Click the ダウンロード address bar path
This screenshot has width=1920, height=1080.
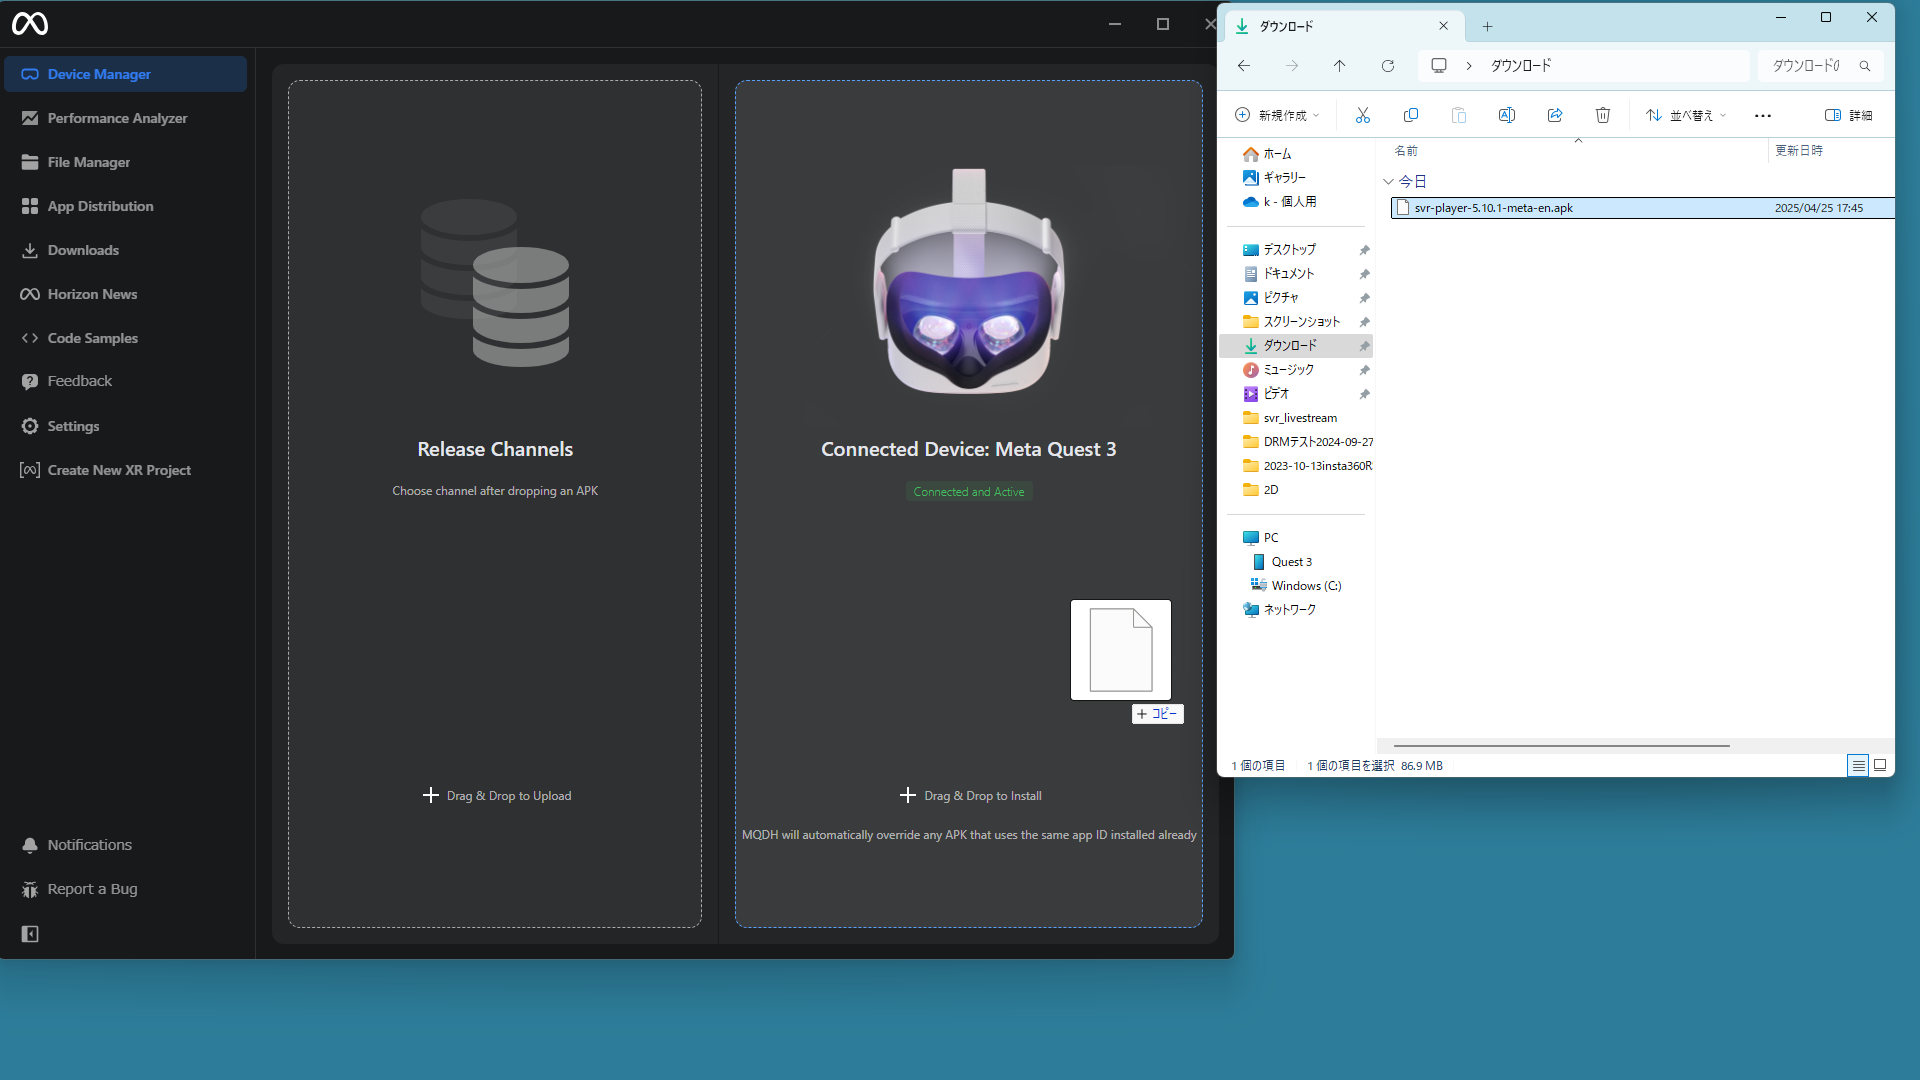(1521, 66)
